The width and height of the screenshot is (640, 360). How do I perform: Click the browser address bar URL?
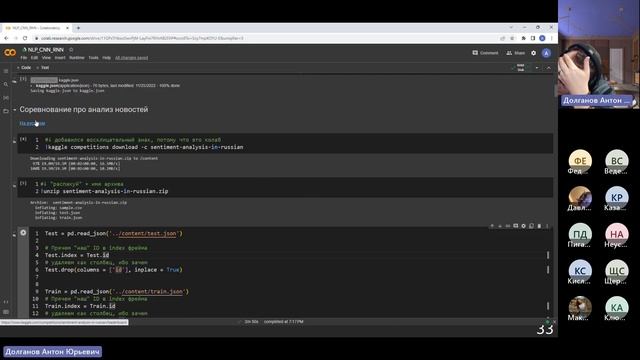[142, 38]
